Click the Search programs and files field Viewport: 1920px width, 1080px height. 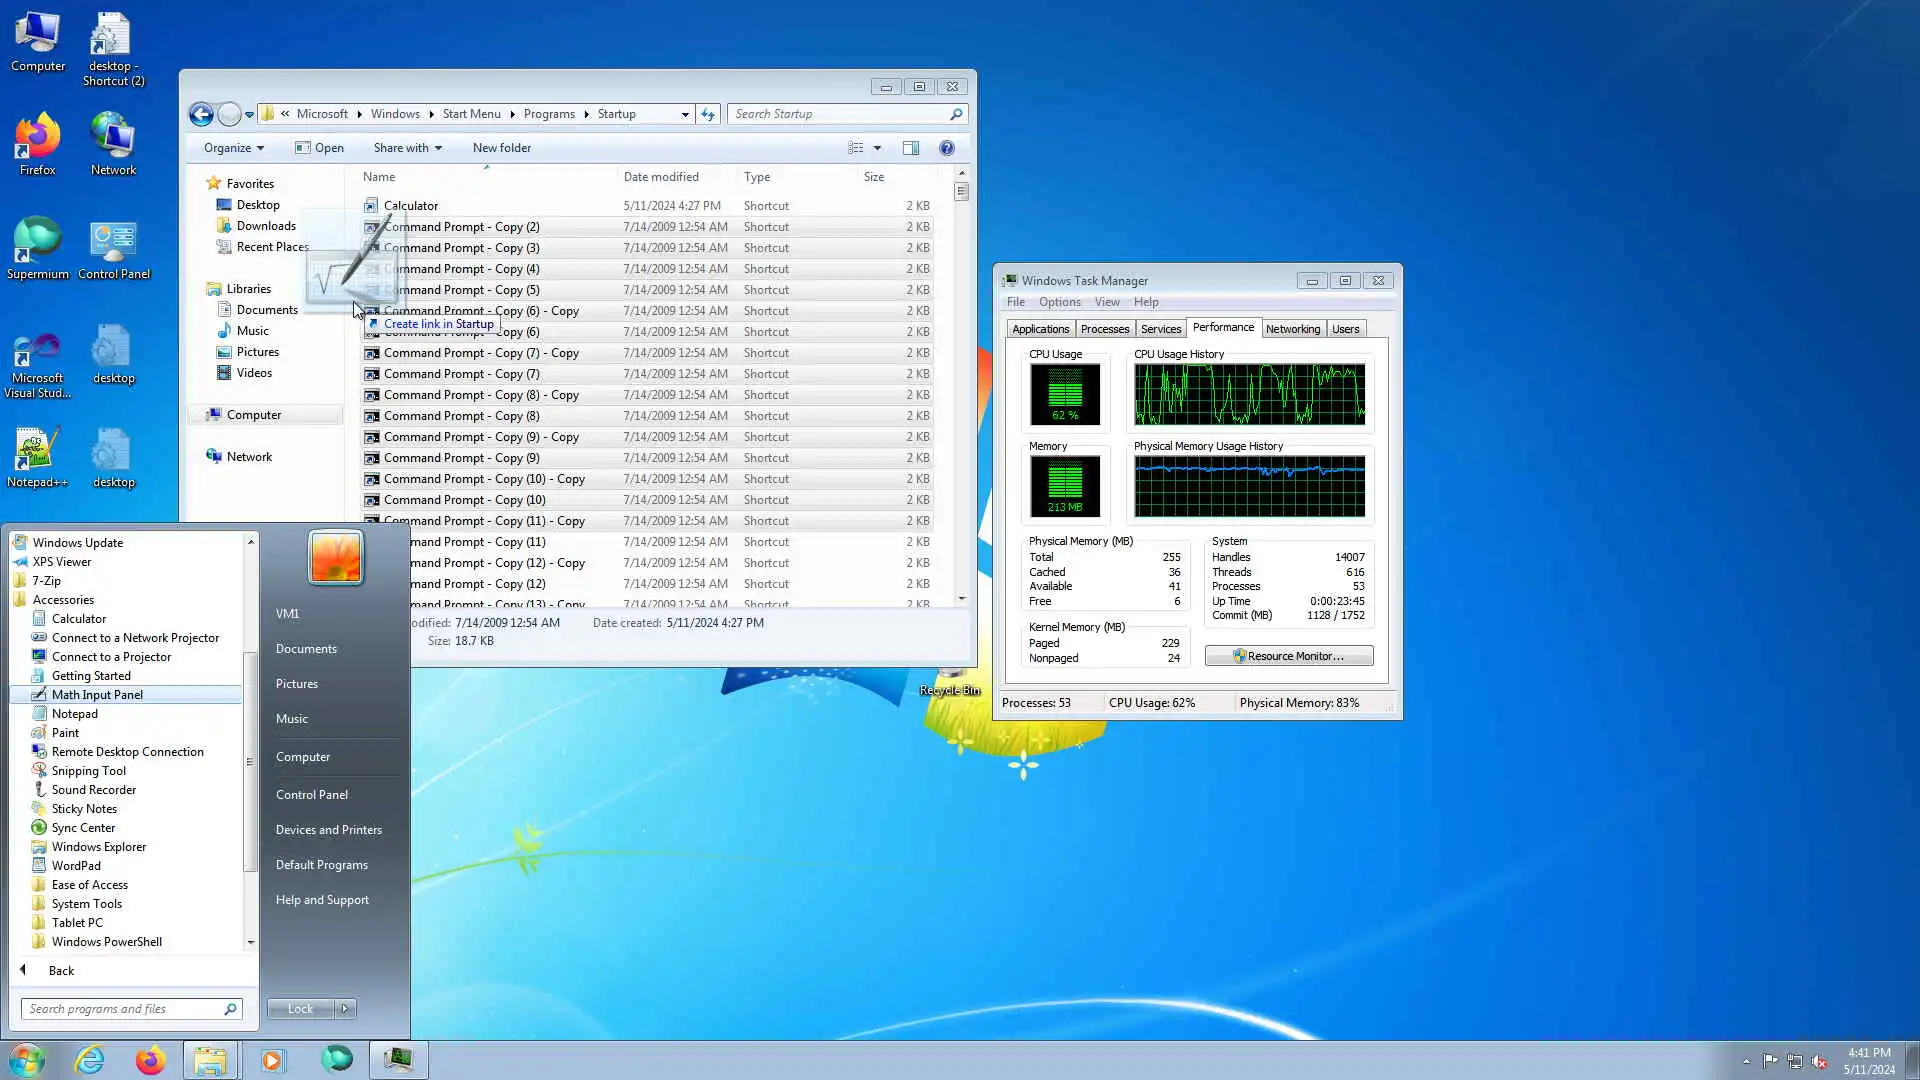coord(120,1009)
